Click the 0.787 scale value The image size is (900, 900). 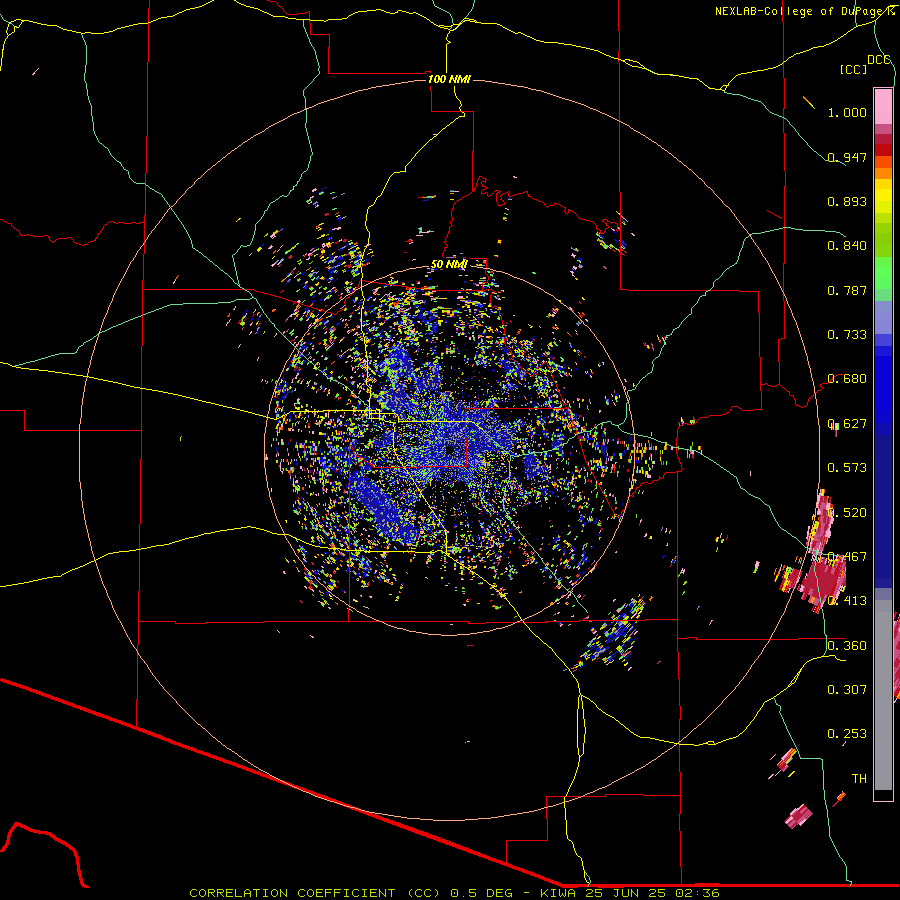pos(847,290)
